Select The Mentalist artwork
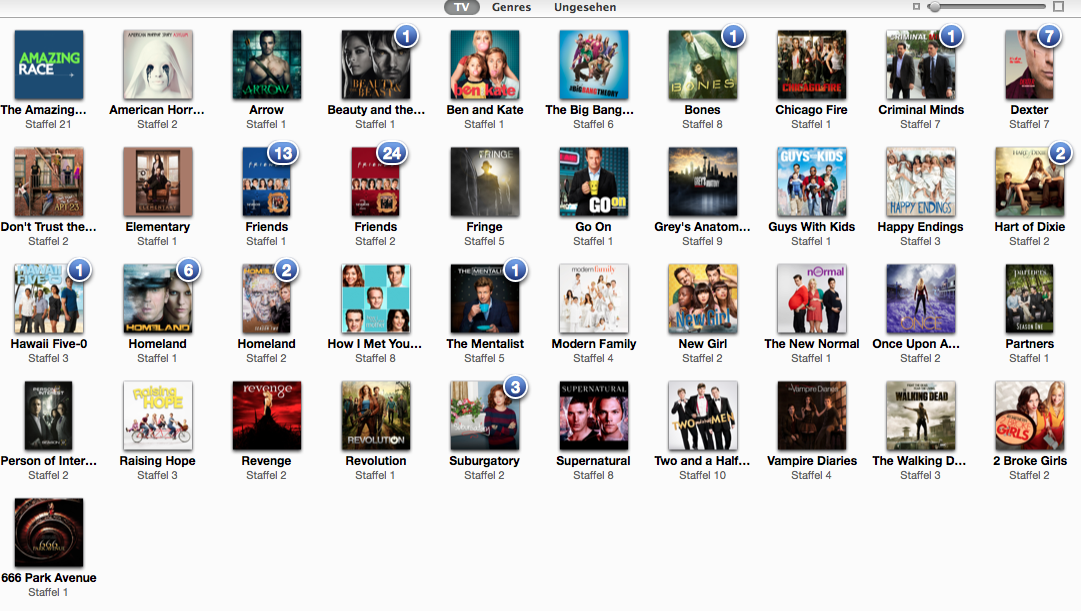1081x611 pixels. point(484,299)
